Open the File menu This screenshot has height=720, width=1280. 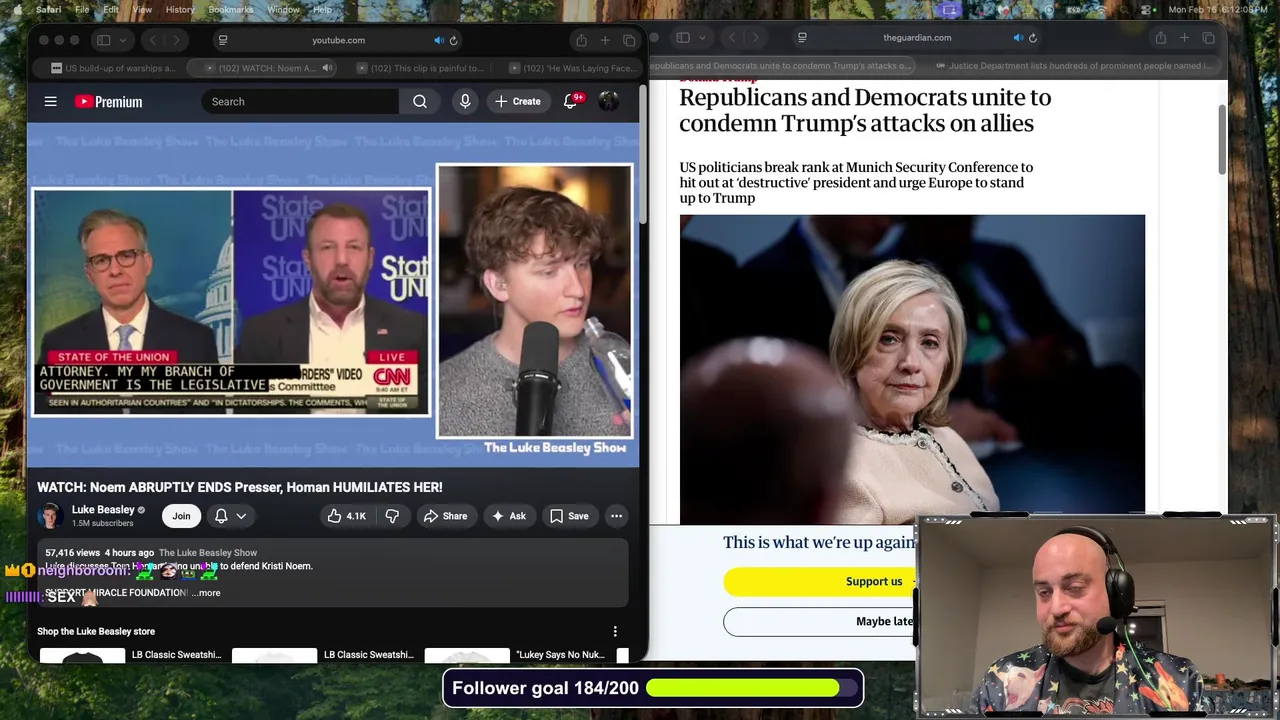coord(82,9)
